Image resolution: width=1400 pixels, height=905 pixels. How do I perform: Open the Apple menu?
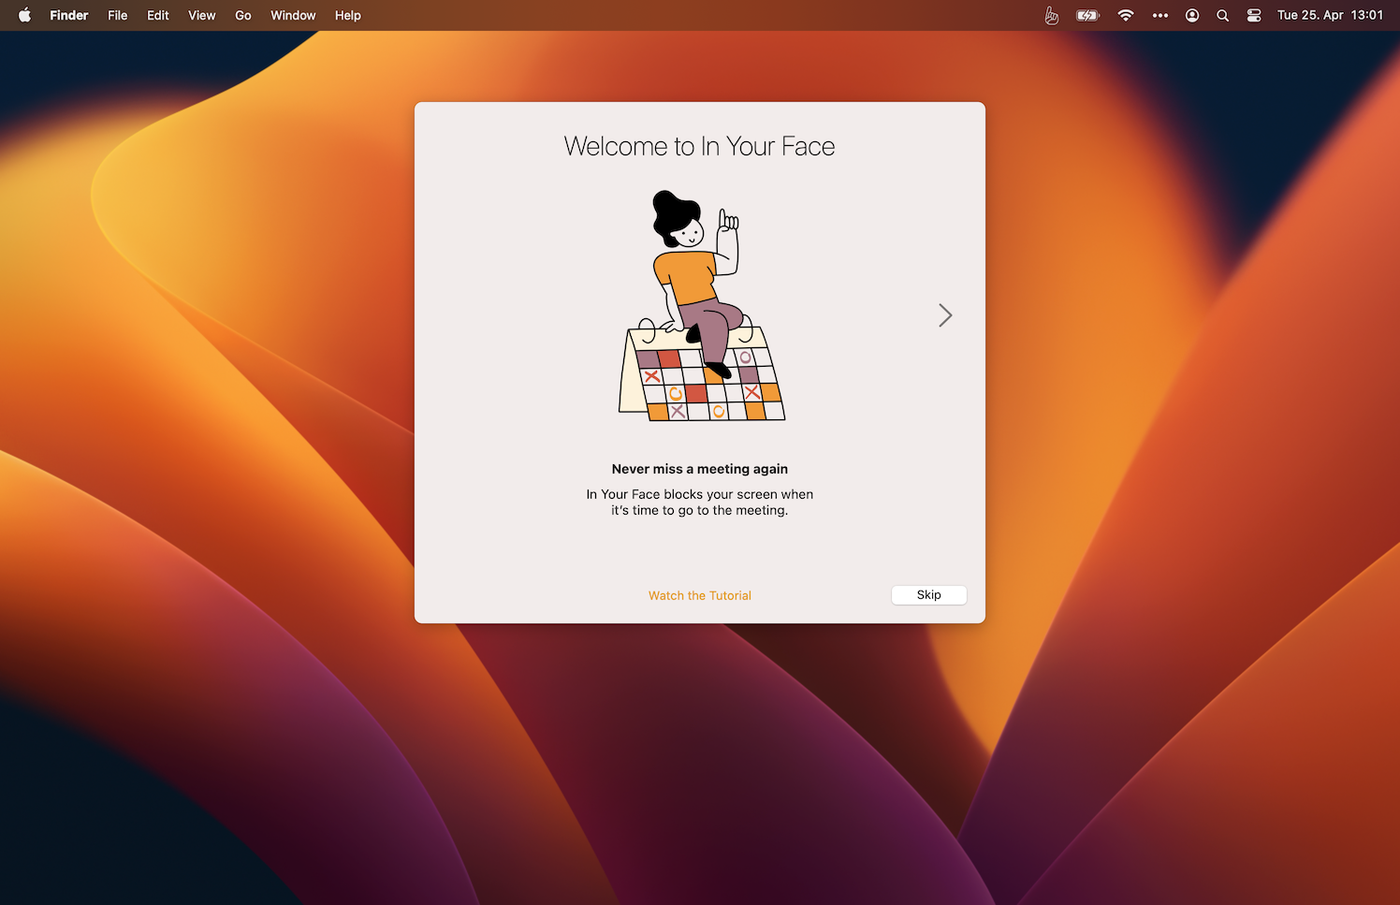point(24,15)
